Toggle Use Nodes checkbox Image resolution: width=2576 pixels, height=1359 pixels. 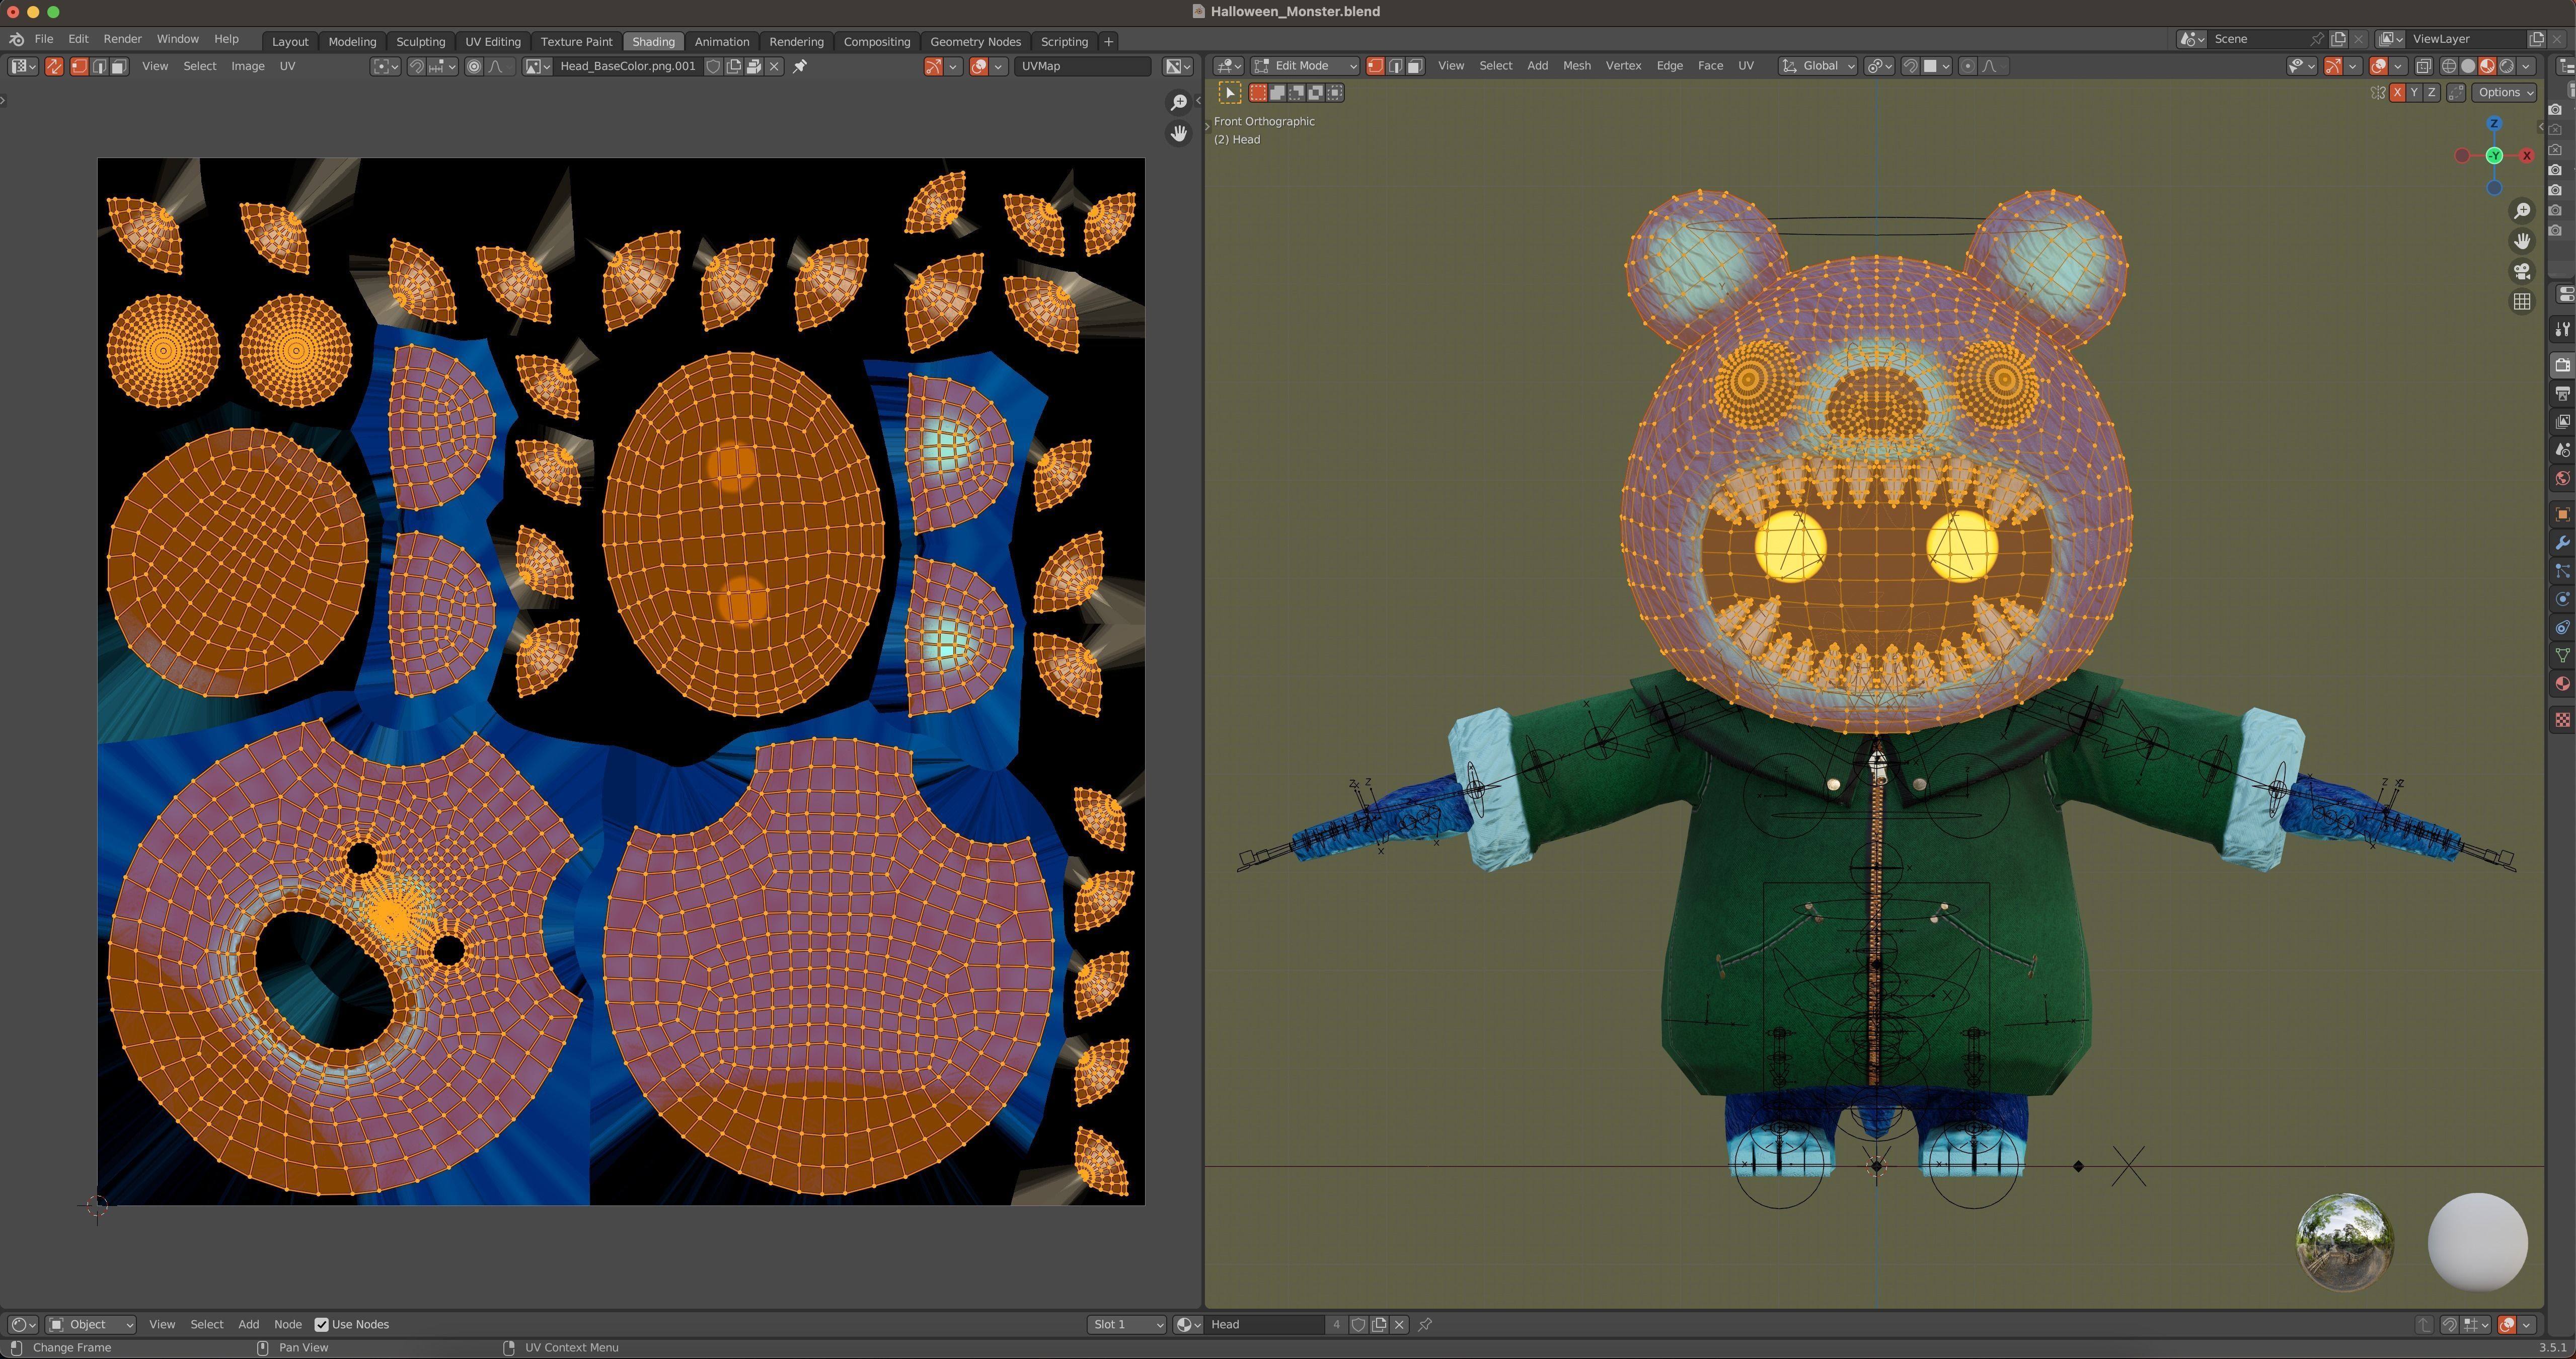[x=322, y=1325]
